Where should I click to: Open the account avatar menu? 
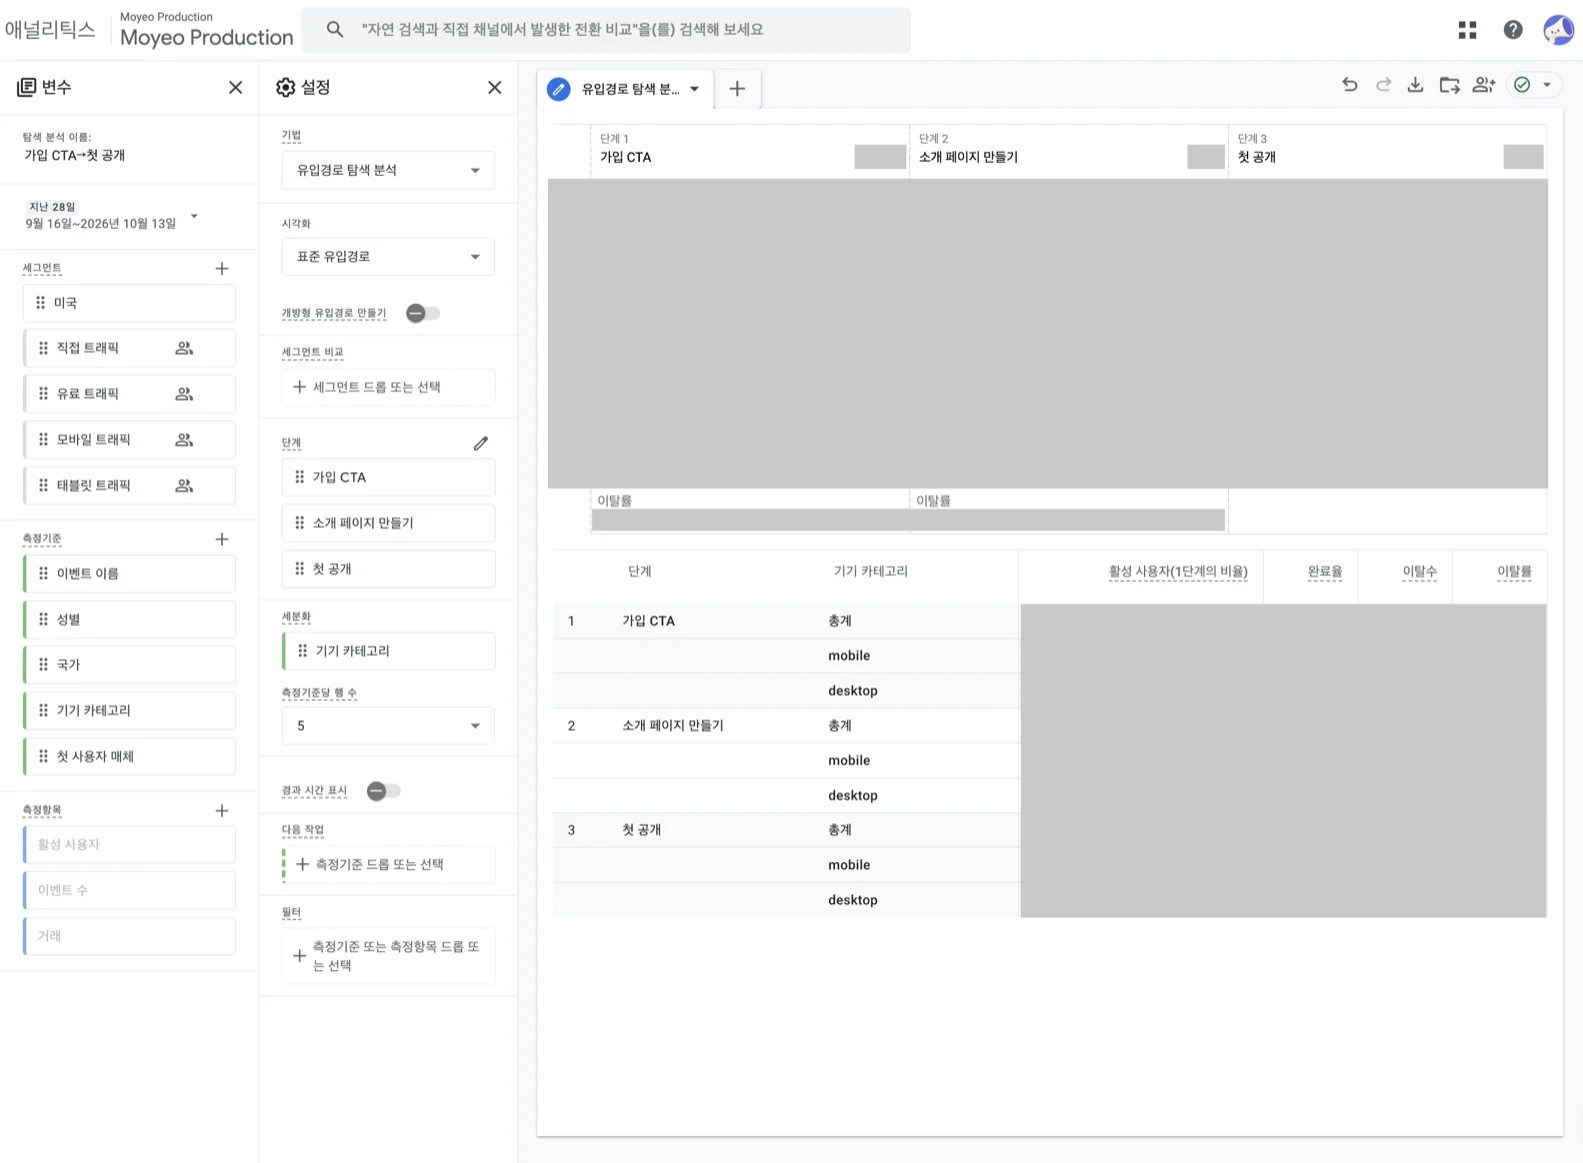(x=1558, y=30)
